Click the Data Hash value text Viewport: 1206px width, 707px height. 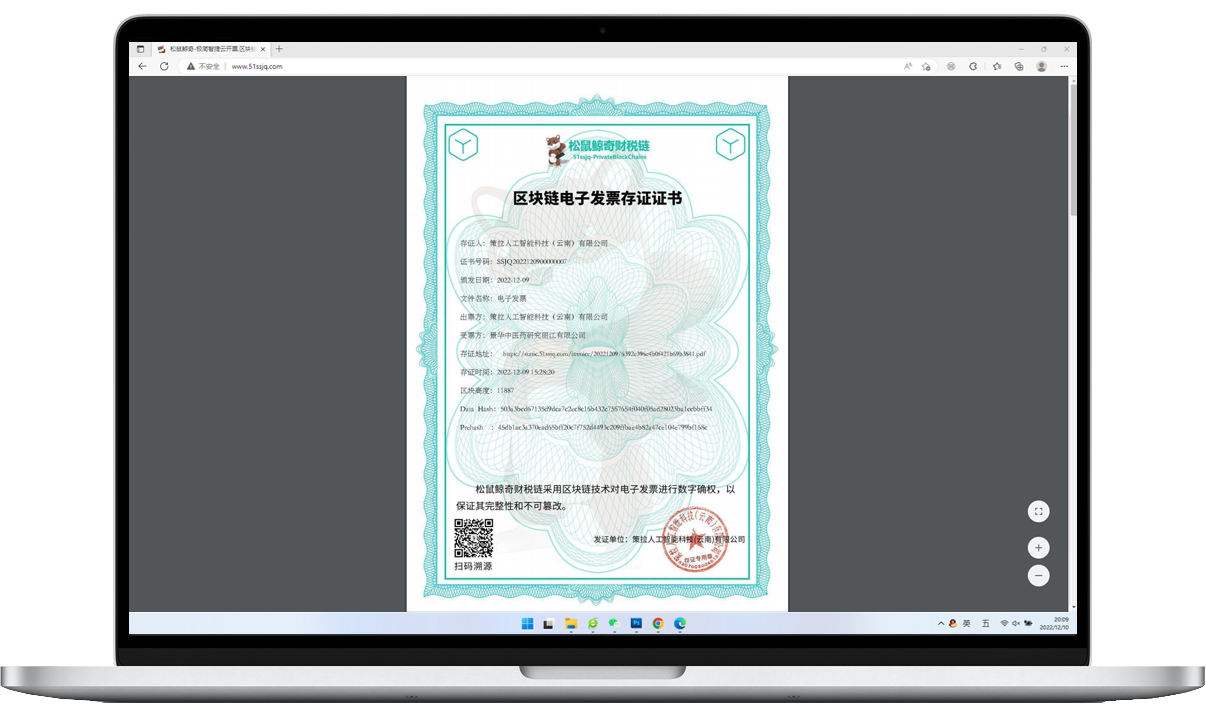tap(606, 408)
